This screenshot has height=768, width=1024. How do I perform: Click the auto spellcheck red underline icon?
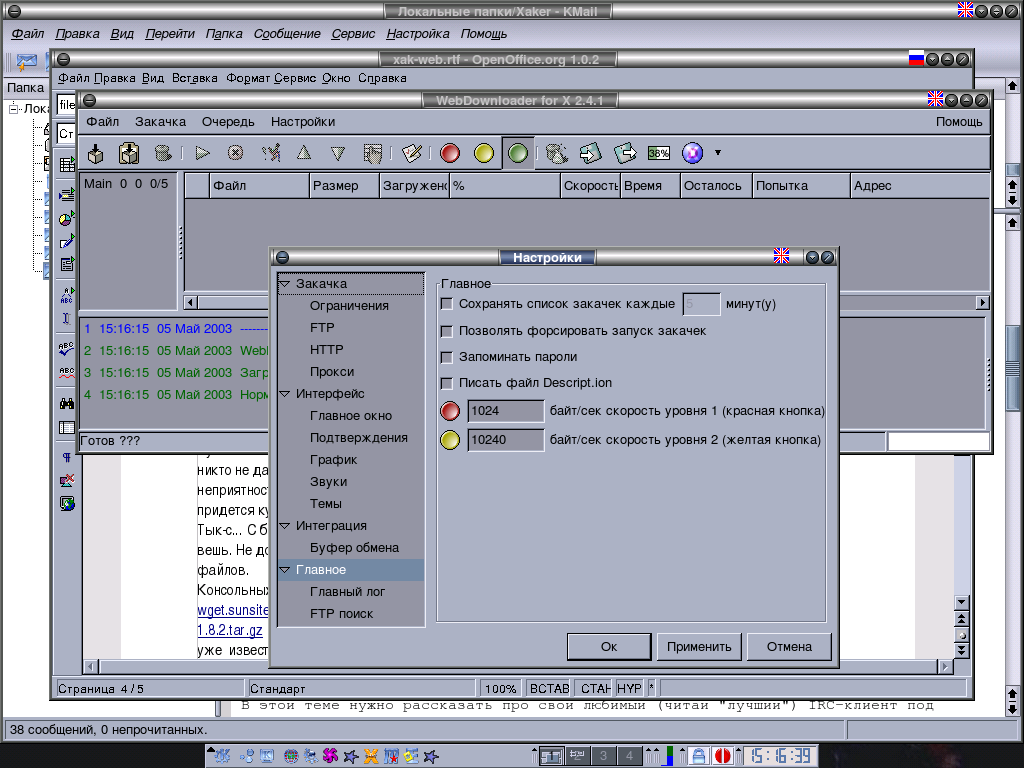point(67,373)
